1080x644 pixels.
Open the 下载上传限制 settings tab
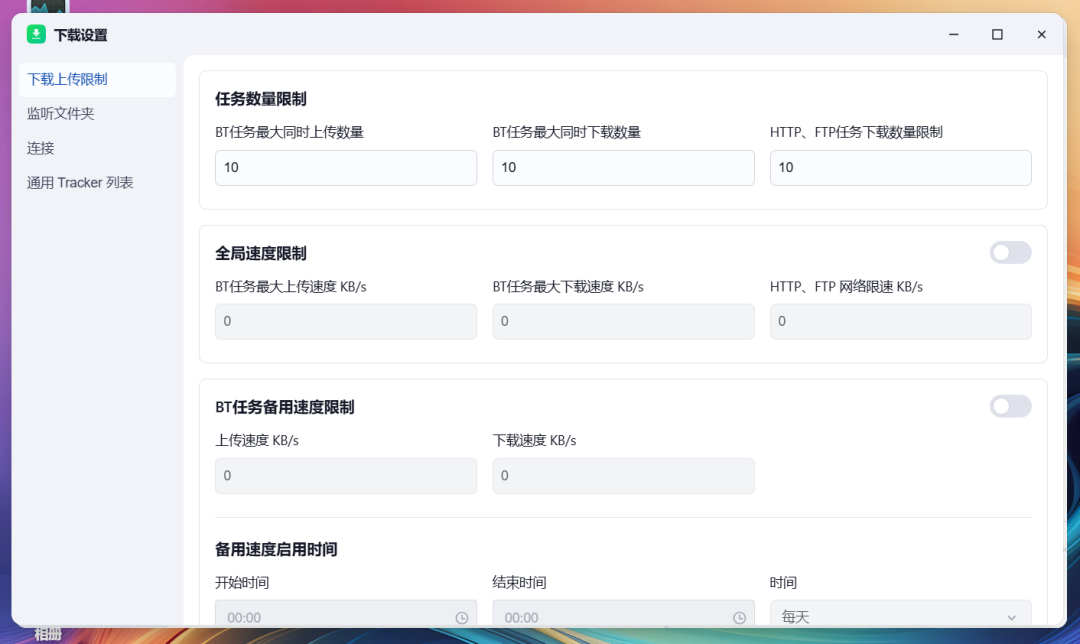coord(97,80)
